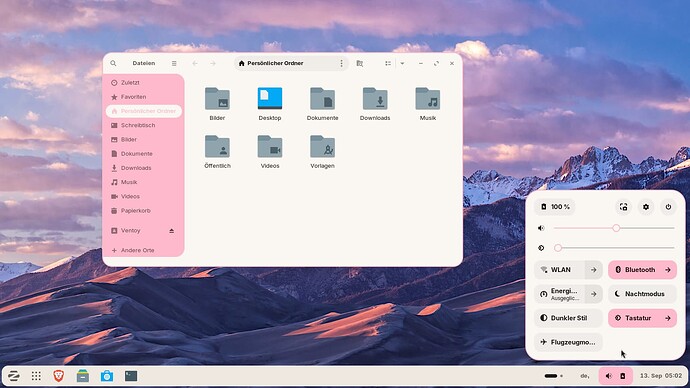690x388 pixels.
Task: Expand Tastatur options arrow
Action: (x=668, y=318)
